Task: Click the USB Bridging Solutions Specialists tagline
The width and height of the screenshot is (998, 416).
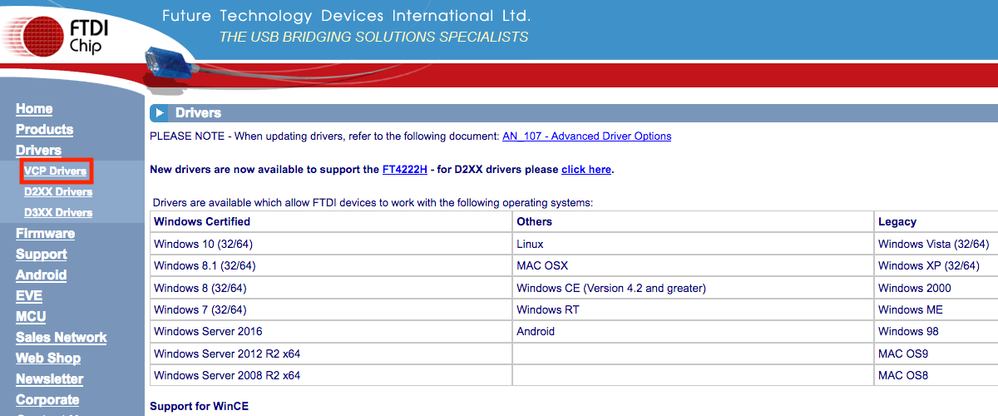Action: [374, 37]
